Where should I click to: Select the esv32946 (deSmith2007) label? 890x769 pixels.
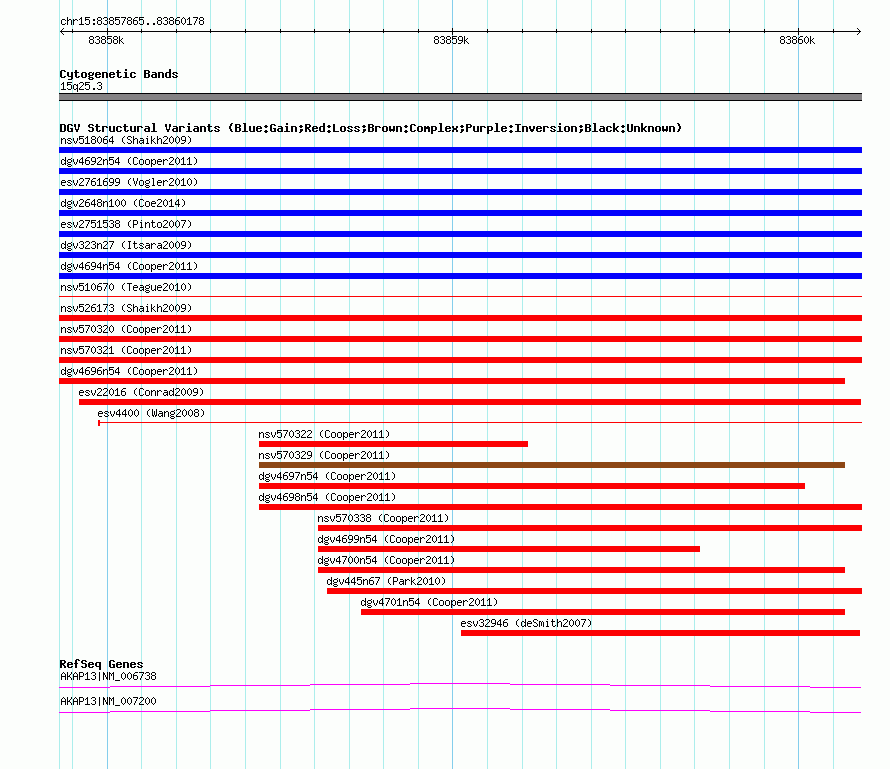click(526, 623)
